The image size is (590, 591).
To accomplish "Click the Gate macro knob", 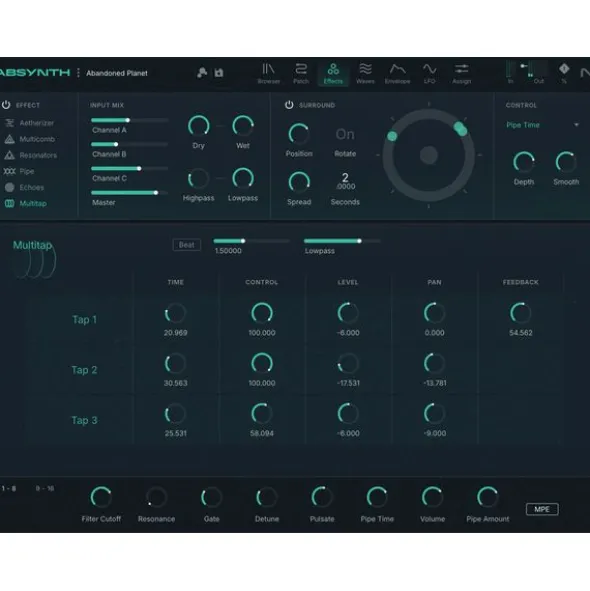I will pyautogui.click(x=211, y=497).
